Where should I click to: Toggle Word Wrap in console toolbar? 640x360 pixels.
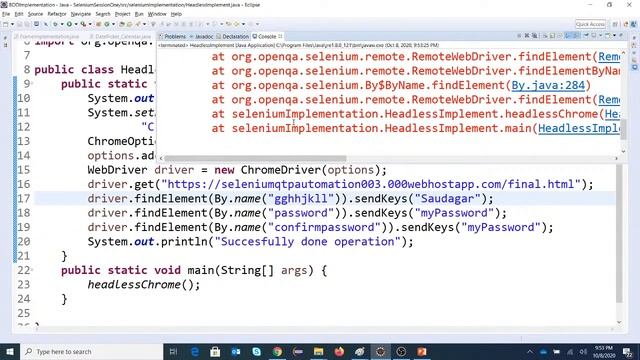(560, 36)
